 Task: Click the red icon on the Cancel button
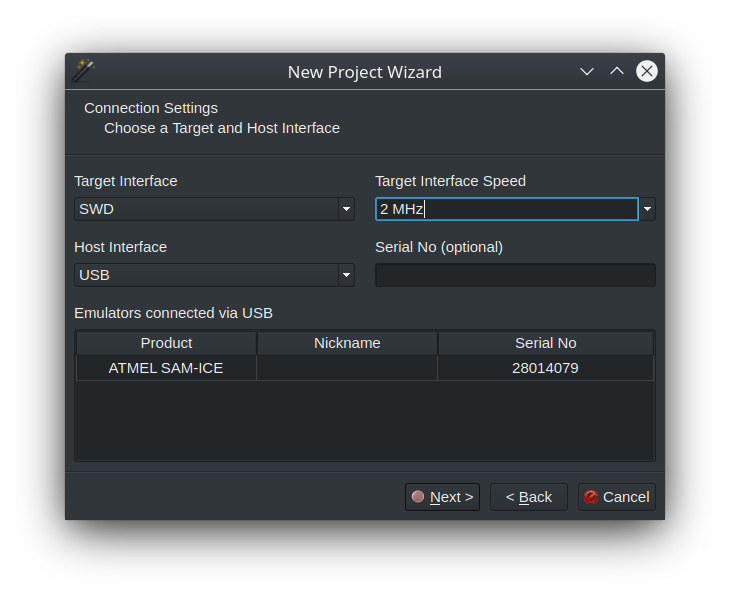tap(591, 497)
